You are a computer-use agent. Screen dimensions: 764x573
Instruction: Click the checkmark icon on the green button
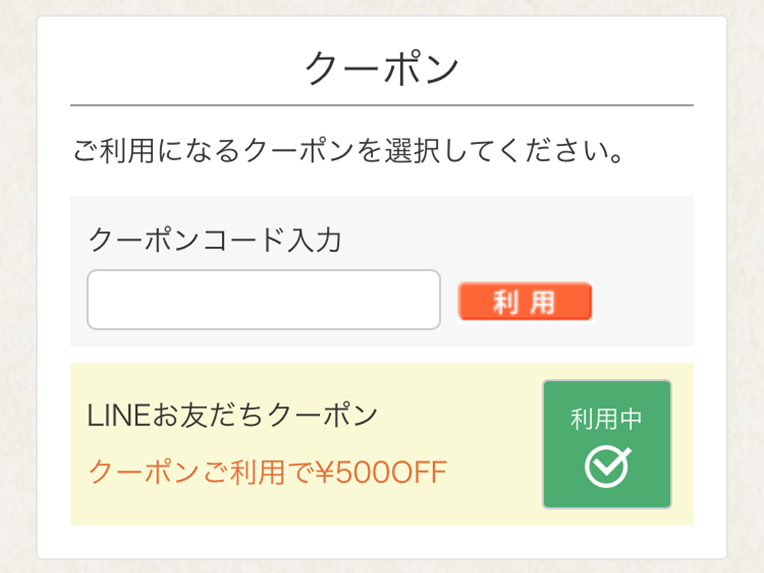607,466
